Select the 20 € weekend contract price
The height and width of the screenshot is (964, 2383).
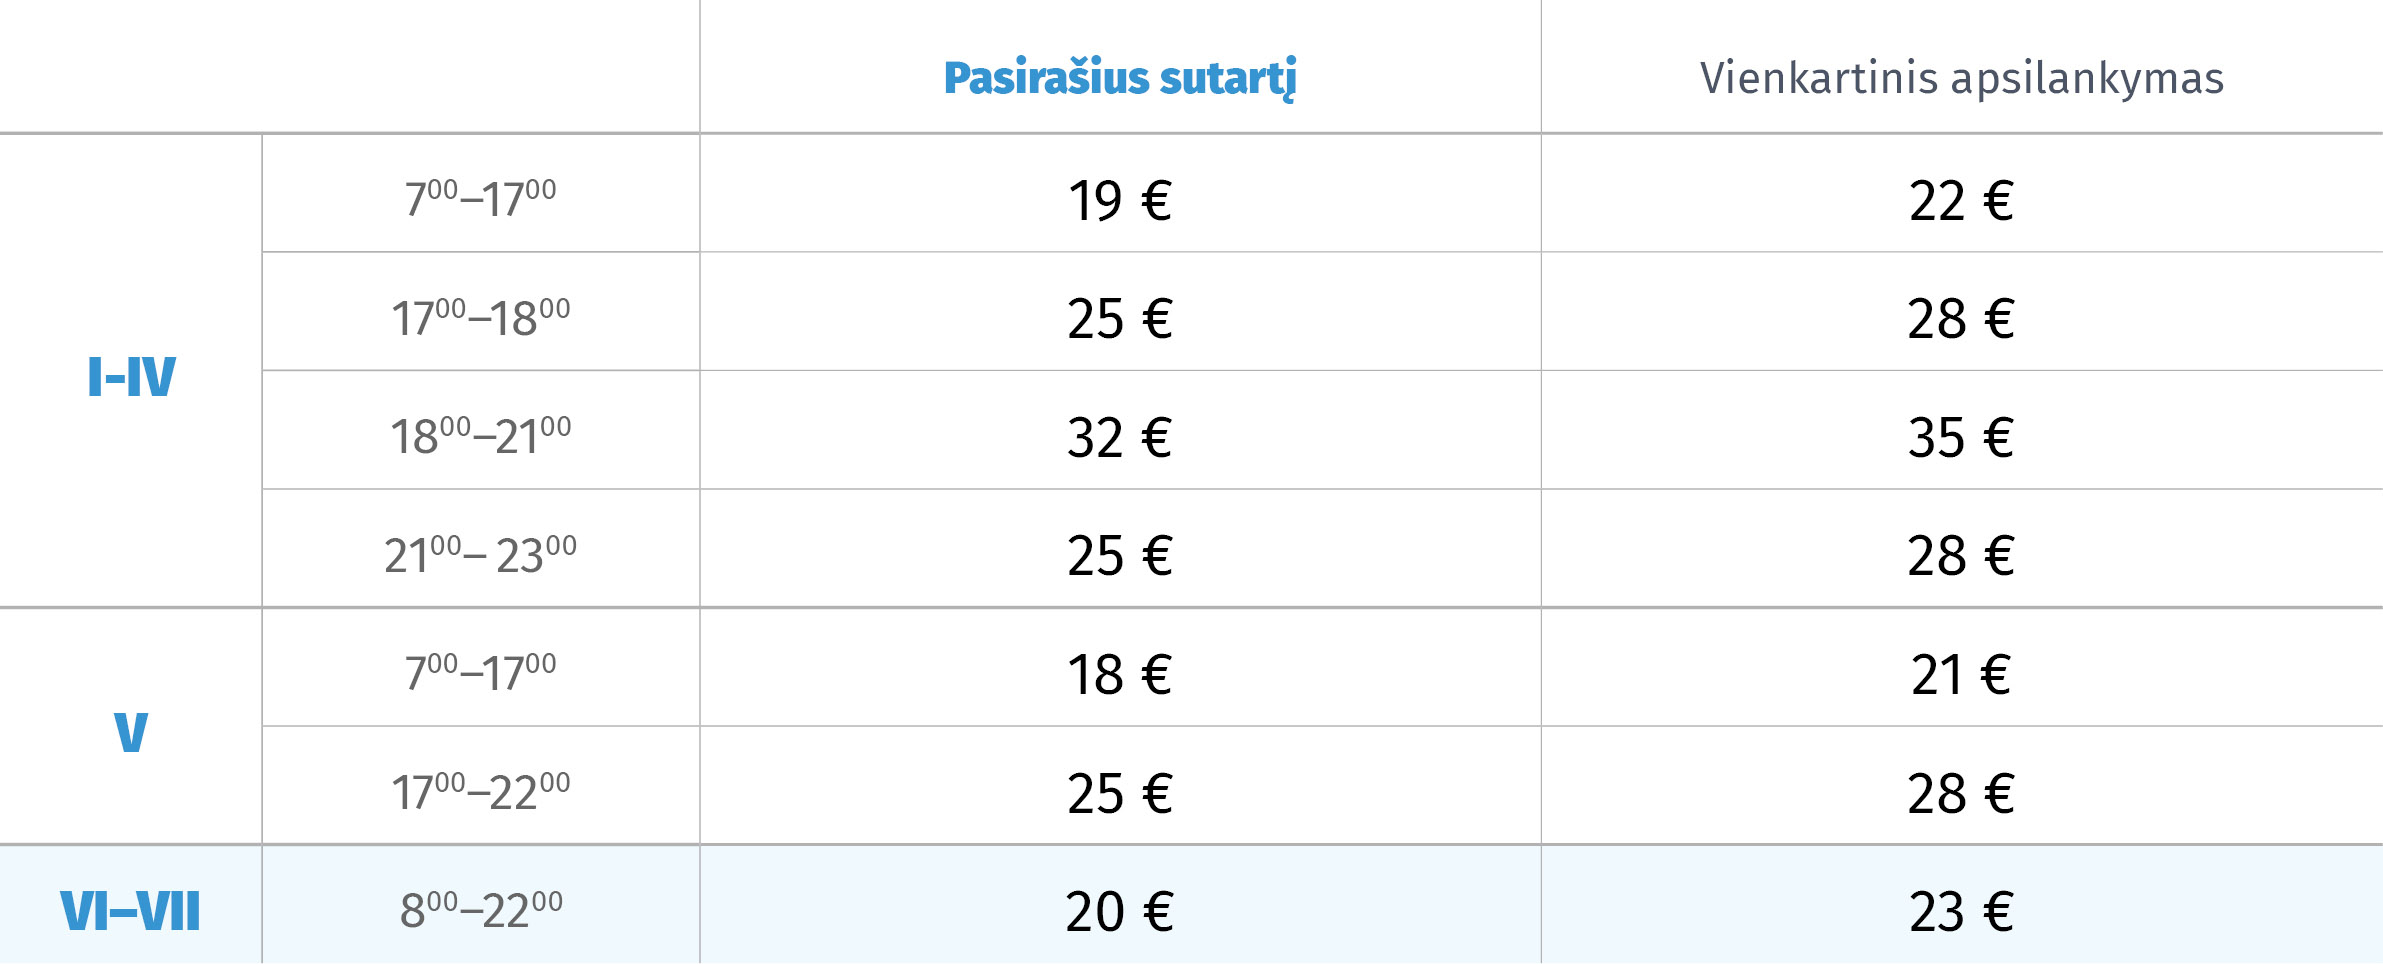click(1120, 911)
